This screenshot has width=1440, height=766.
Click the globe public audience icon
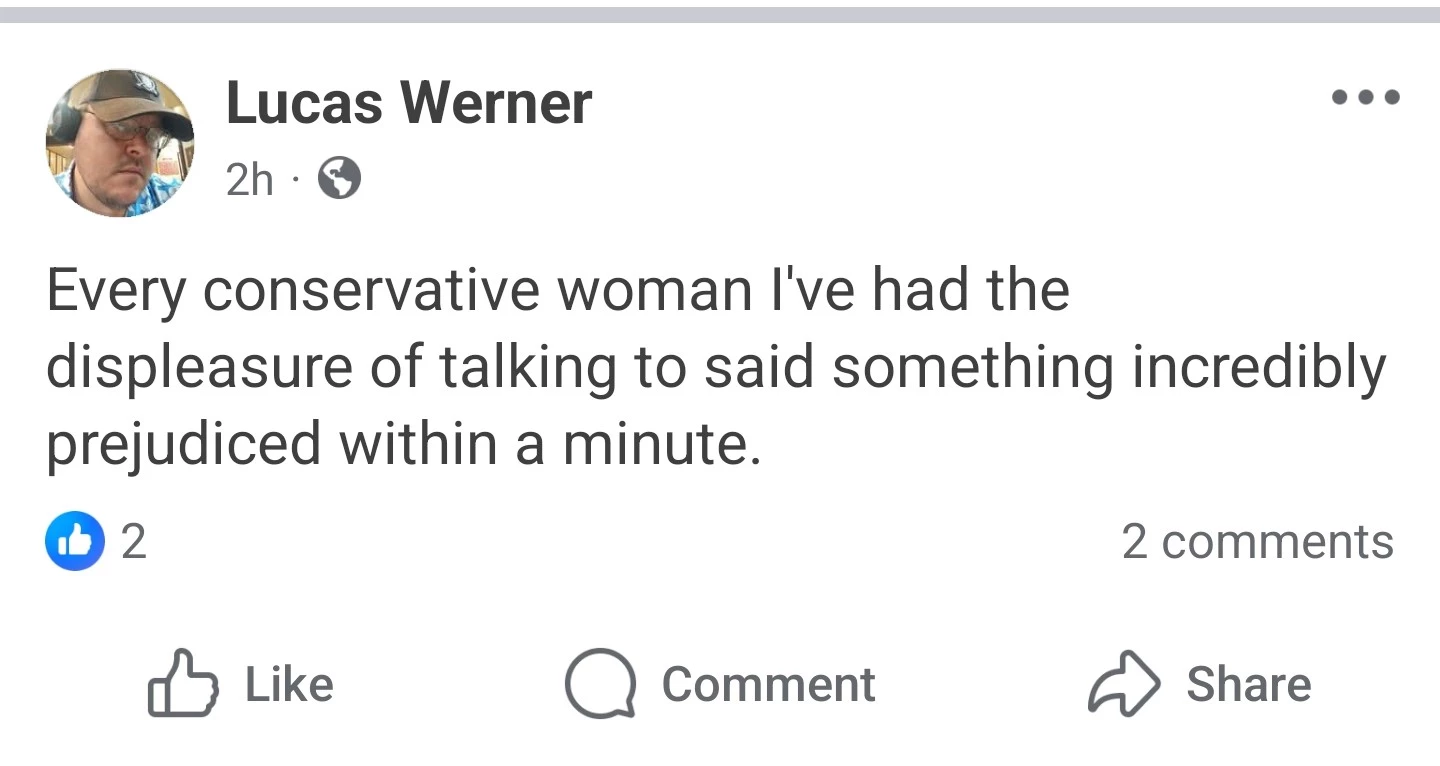[339, 180]
